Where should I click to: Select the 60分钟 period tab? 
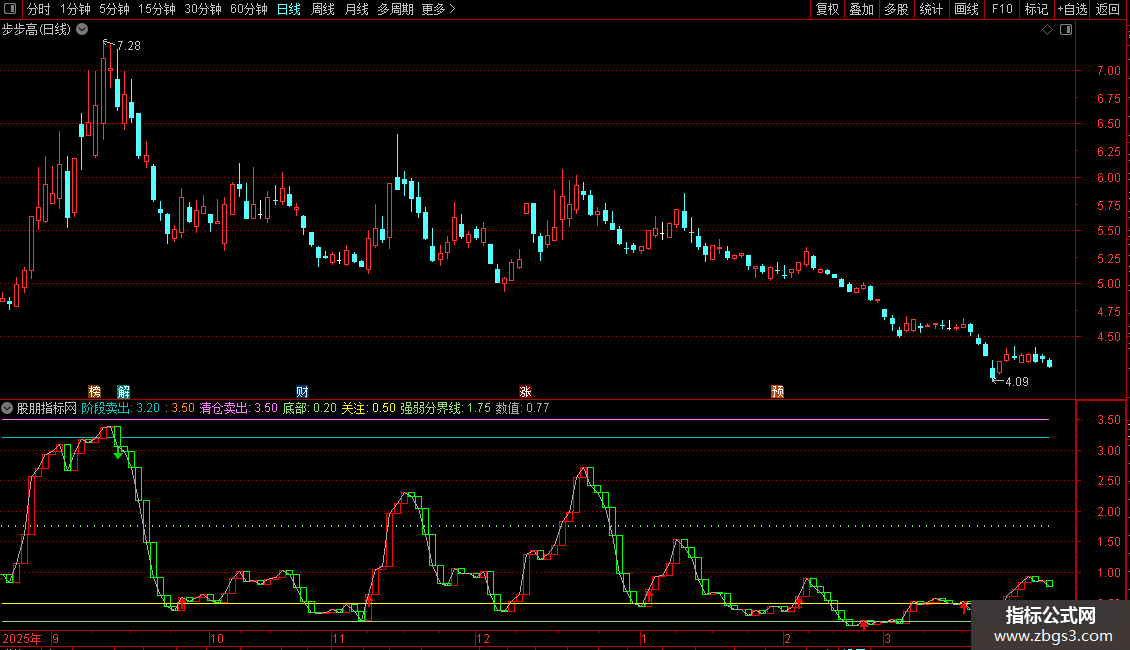pyautogui.click(x=248, y=9)
